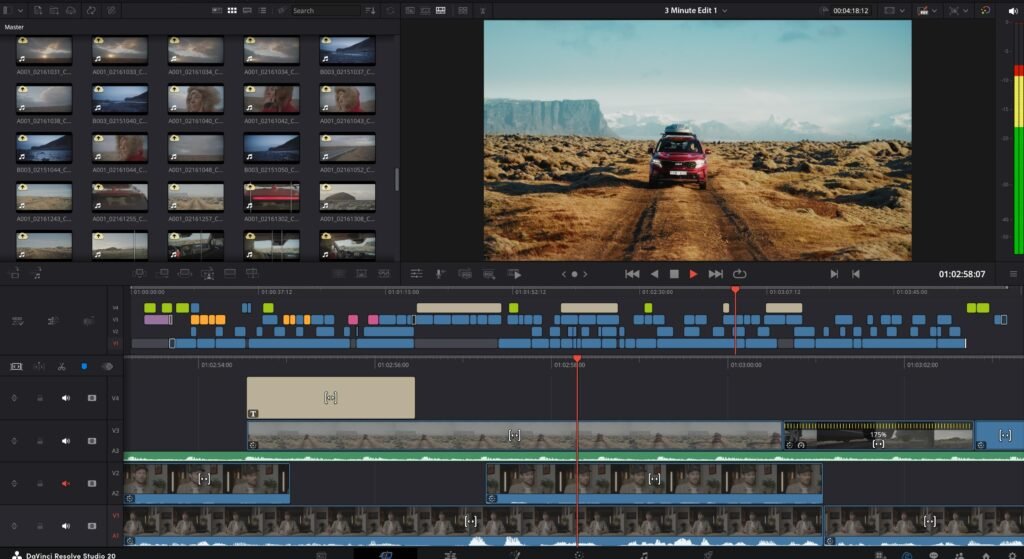This screenshot has width=1024, height=559.
Task: Select clip thumbnail A001_02161031_C
Action: (x=44, y=50)
